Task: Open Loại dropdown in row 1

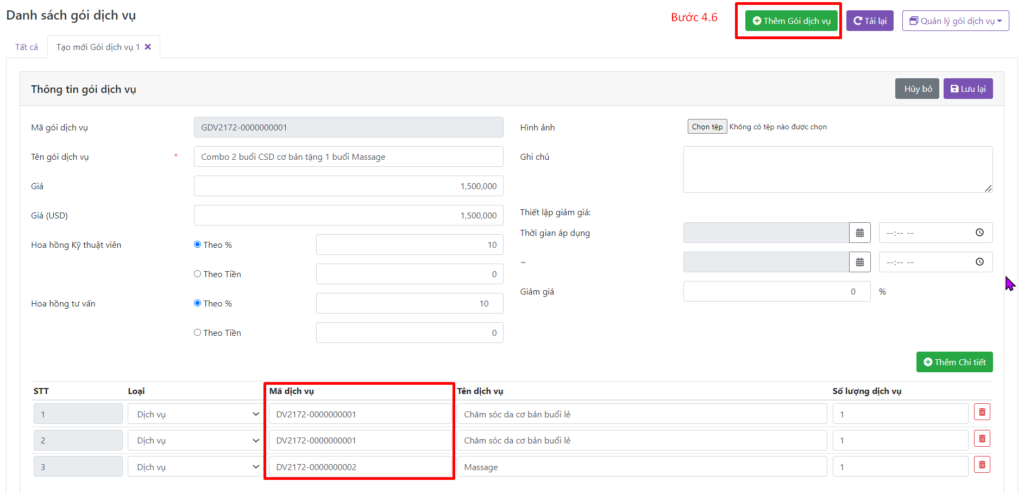Action: [x=194, y=413]
